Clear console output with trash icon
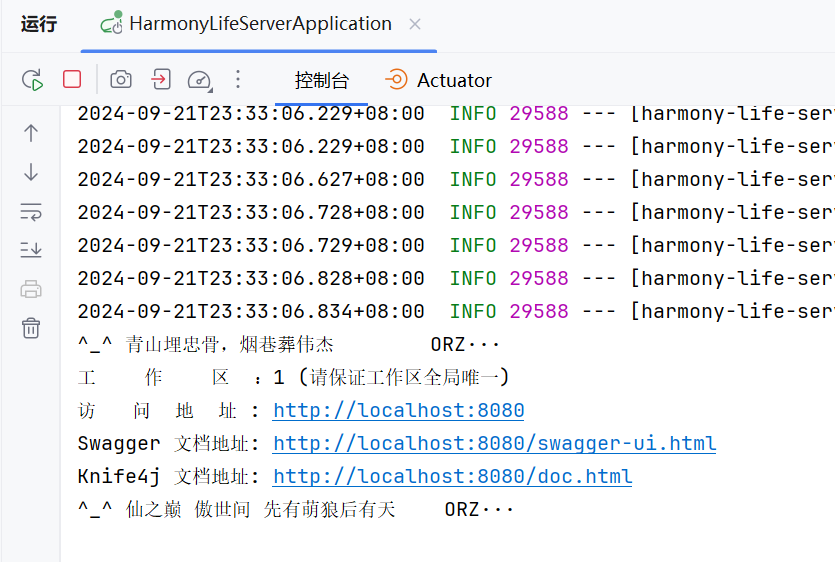This screenshot has width=835, height=562. coord(31,328)
